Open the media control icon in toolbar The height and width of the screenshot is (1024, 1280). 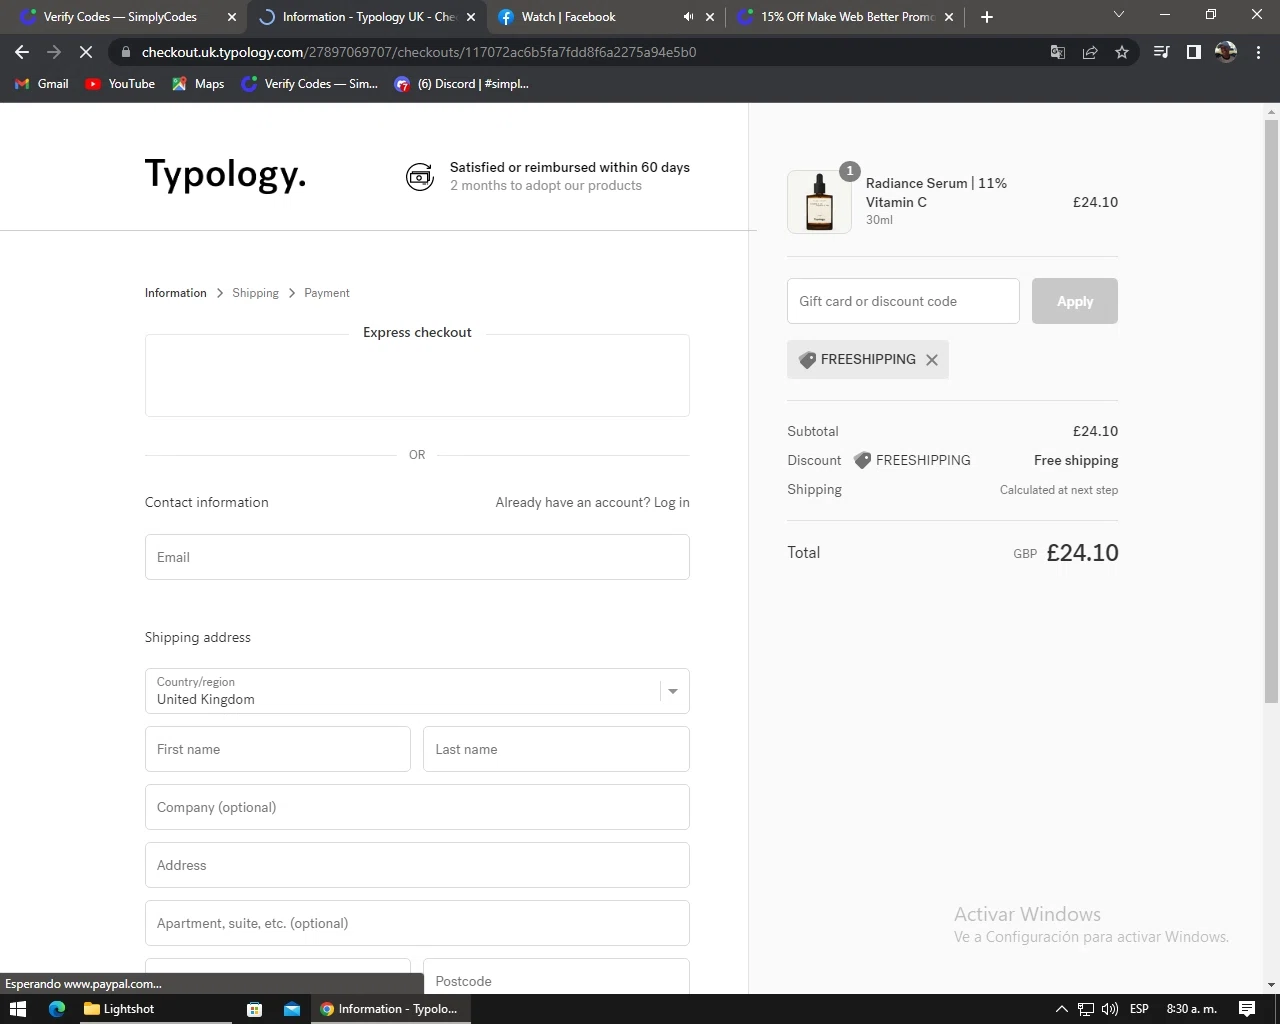[1161, 52]
